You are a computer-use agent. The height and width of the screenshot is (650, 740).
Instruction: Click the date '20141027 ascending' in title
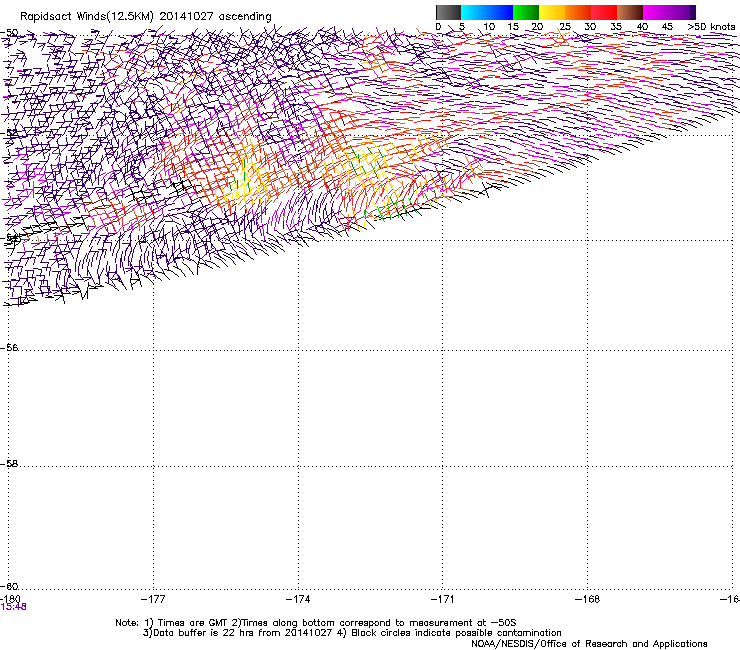215,17
